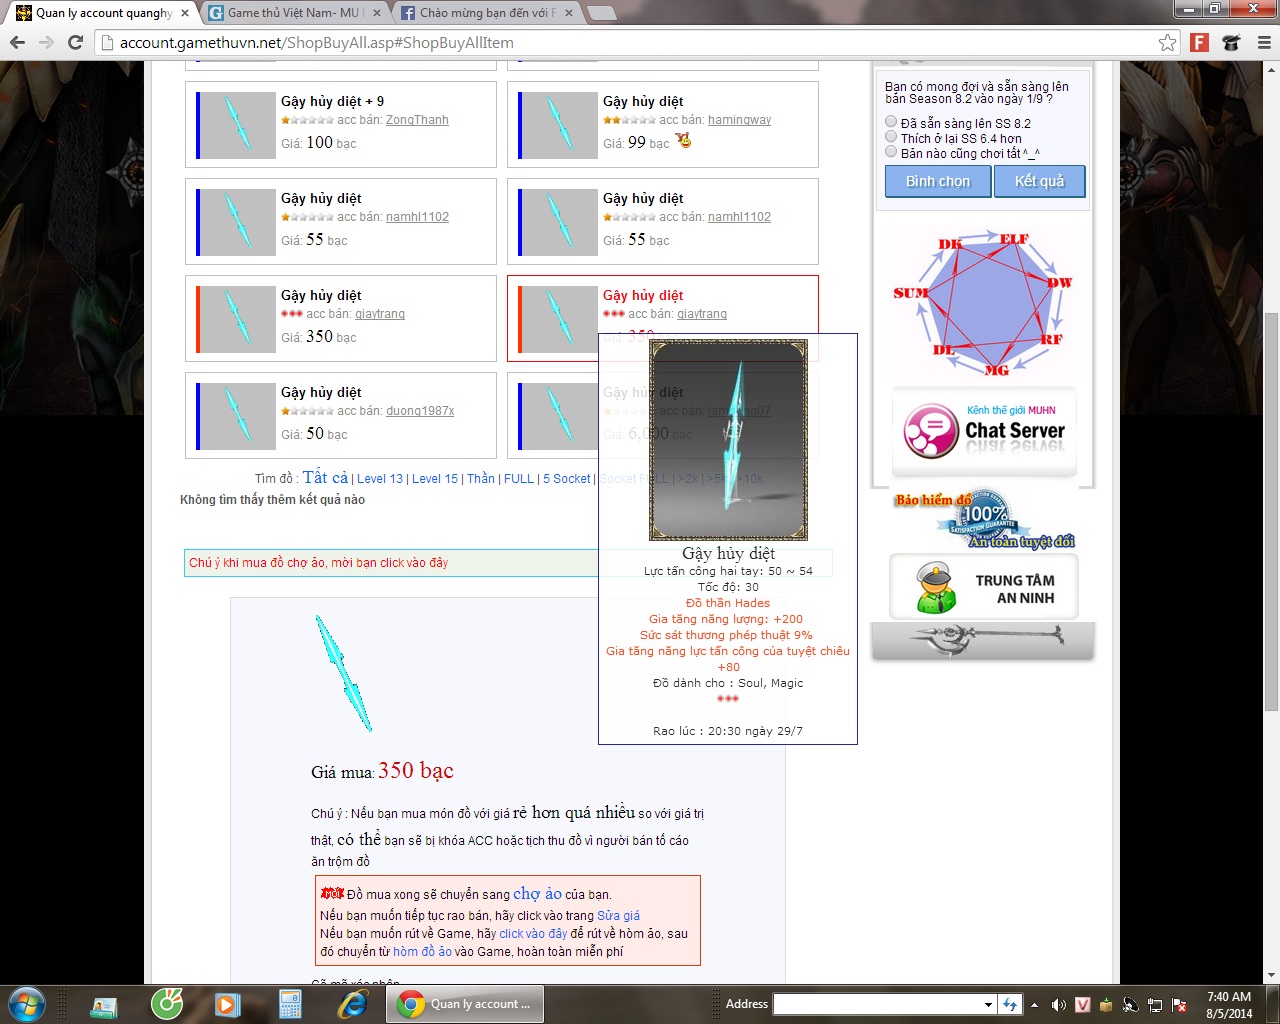Open seller link hamingway
This screenshot has height=1024, width=1280.
(x=739, y=120)
